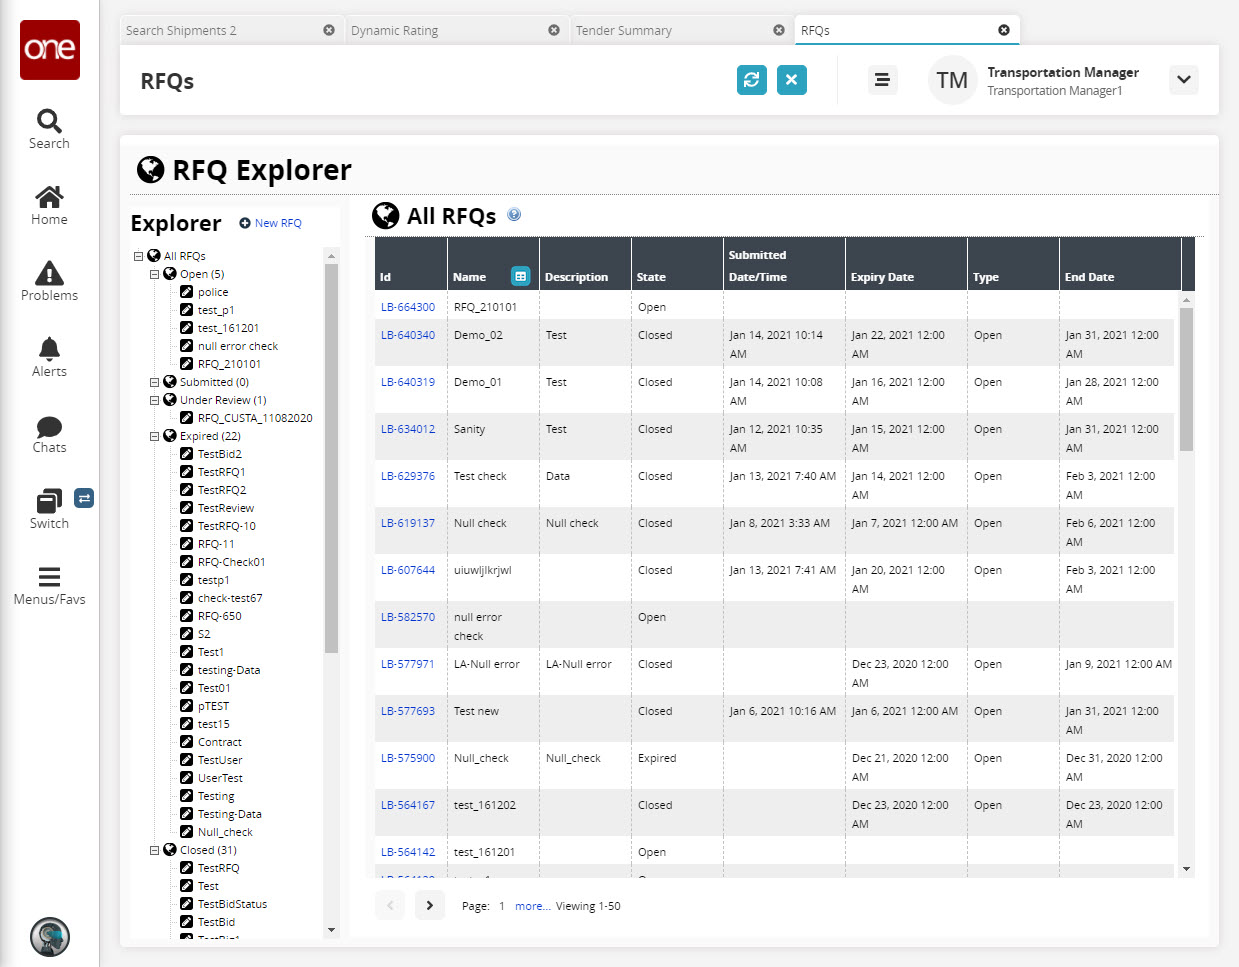Go to next page of results
This screenshot has height=967, width=1239.
[429, 905]
